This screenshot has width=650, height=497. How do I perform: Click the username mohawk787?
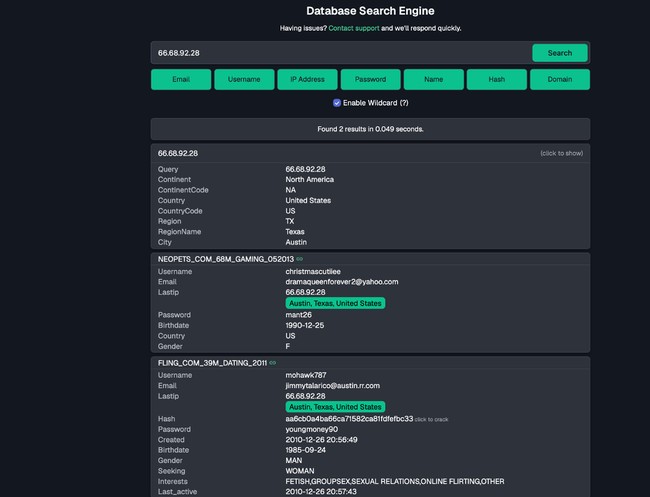[x=306, y=375]
